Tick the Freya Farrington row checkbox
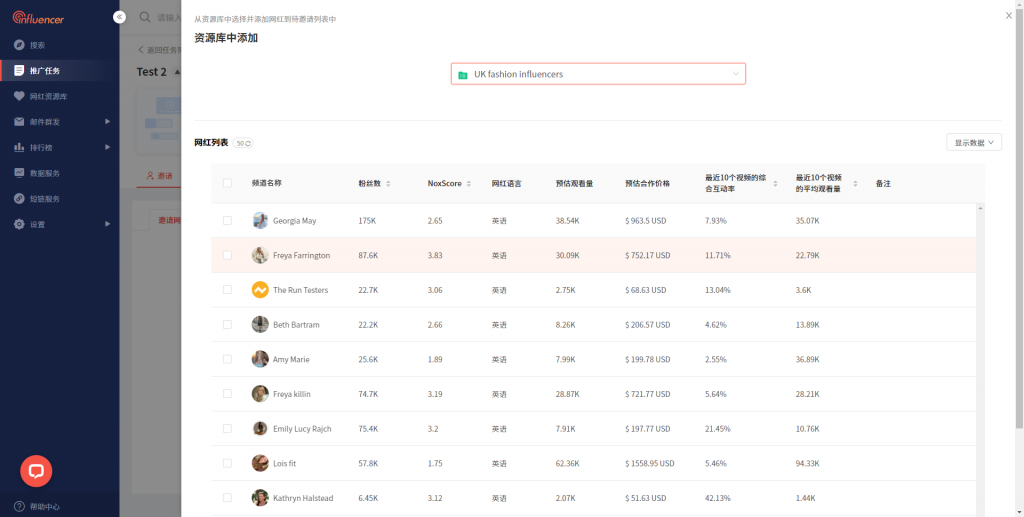 coord(227,255)
